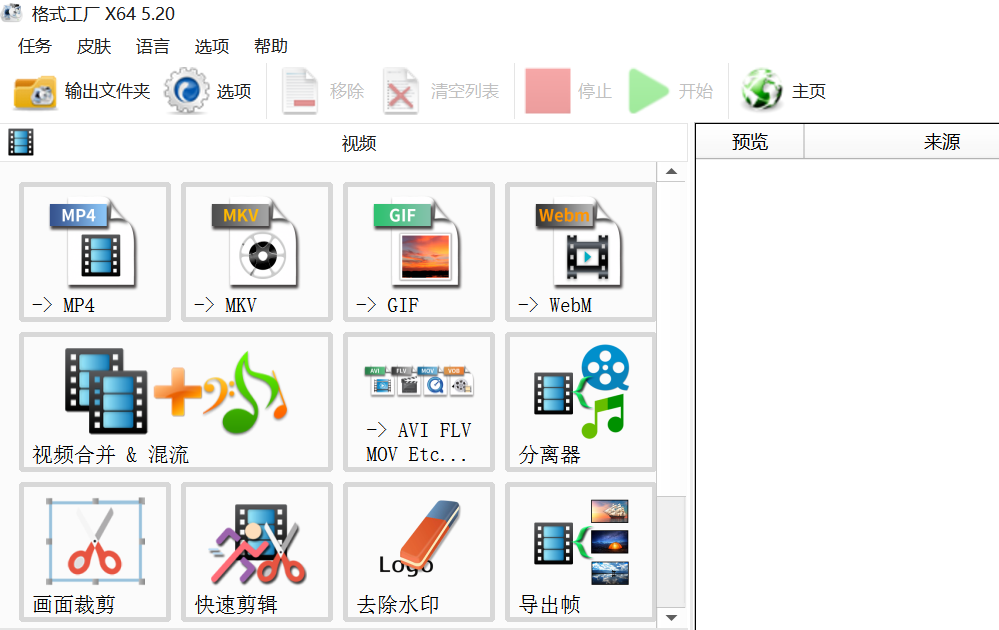Open the MKV conversion tile
Image resolution: width=999 pixels, height=630 pixels.
[x=257, y=252]
